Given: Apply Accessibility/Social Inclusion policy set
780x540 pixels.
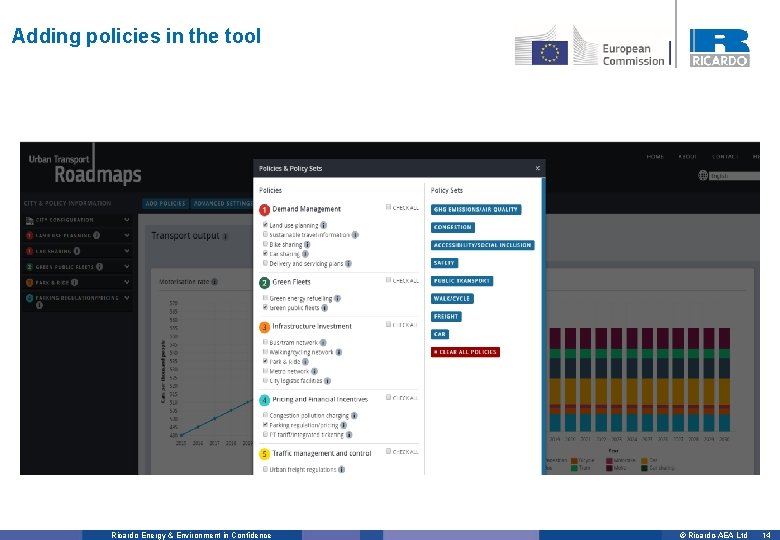Looking at the screenshot, I should 483,245.
